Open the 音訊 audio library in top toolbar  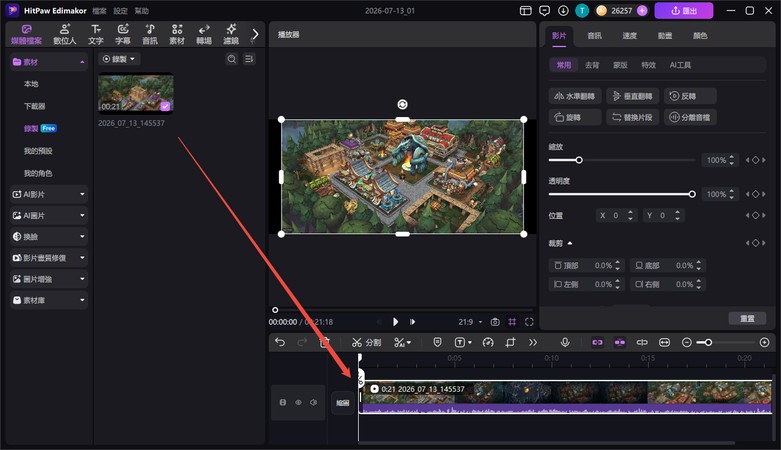point(150,34)
